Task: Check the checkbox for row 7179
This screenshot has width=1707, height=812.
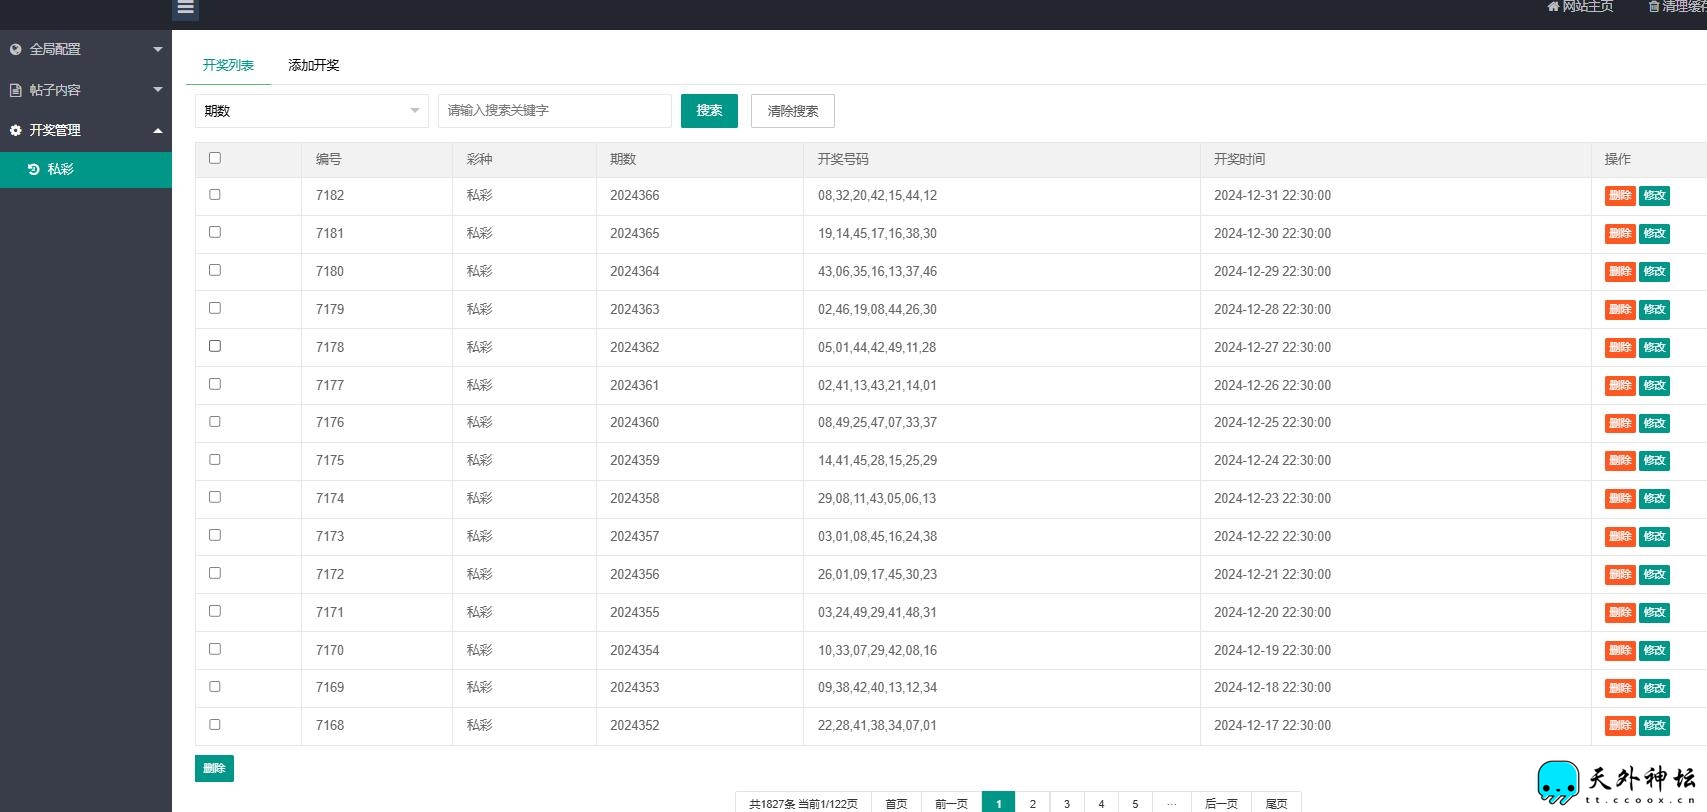Action: point(215,308)
